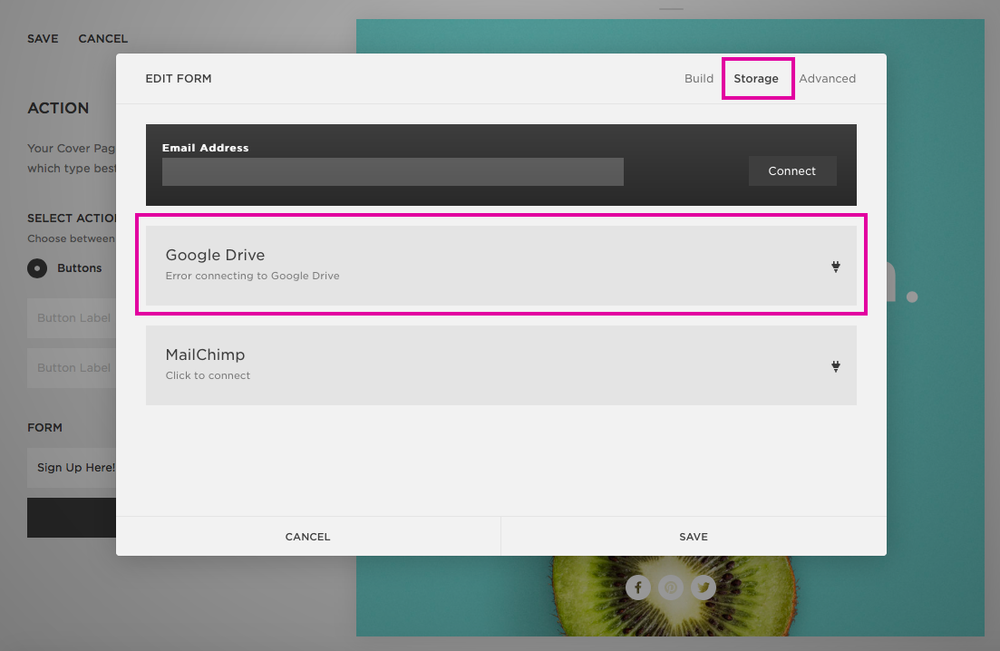Viewport: 1000px width, 651px height.
Task: Click the Facebook icon on the cover page
Action: (x=638, y=587)
